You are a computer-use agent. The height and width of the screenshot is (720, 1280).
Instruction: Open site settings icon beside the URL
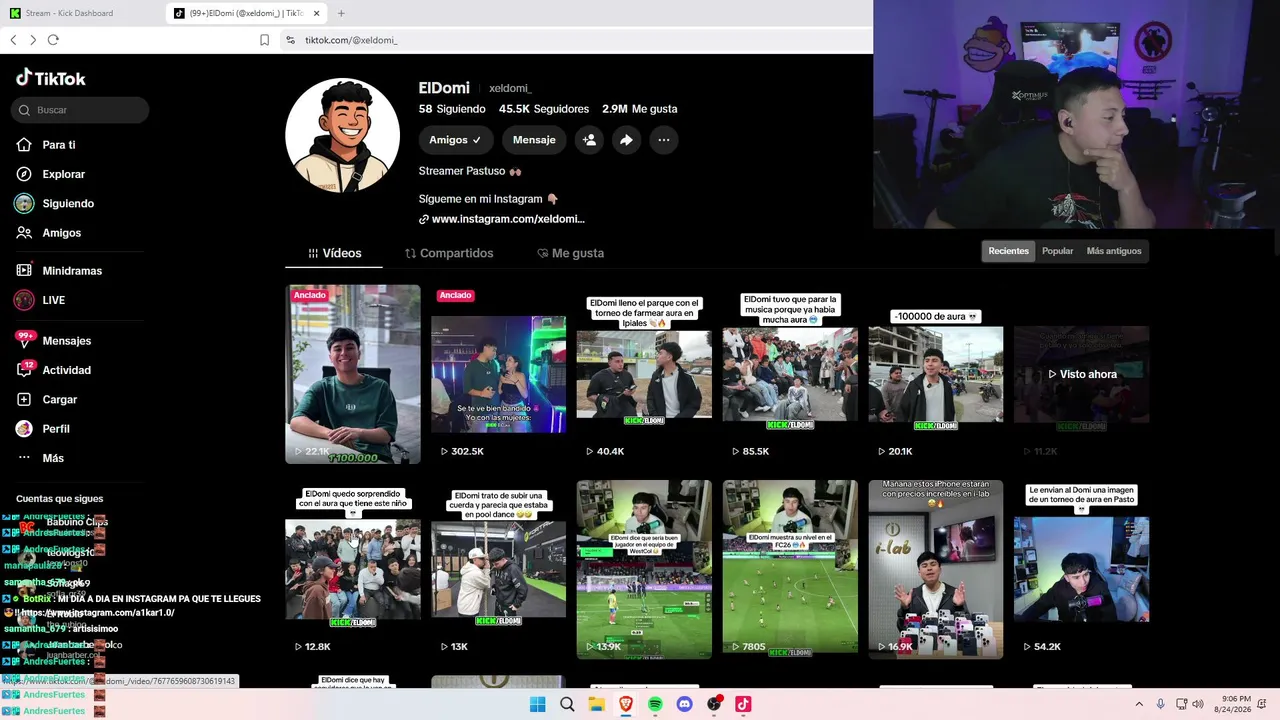point(290,40)
